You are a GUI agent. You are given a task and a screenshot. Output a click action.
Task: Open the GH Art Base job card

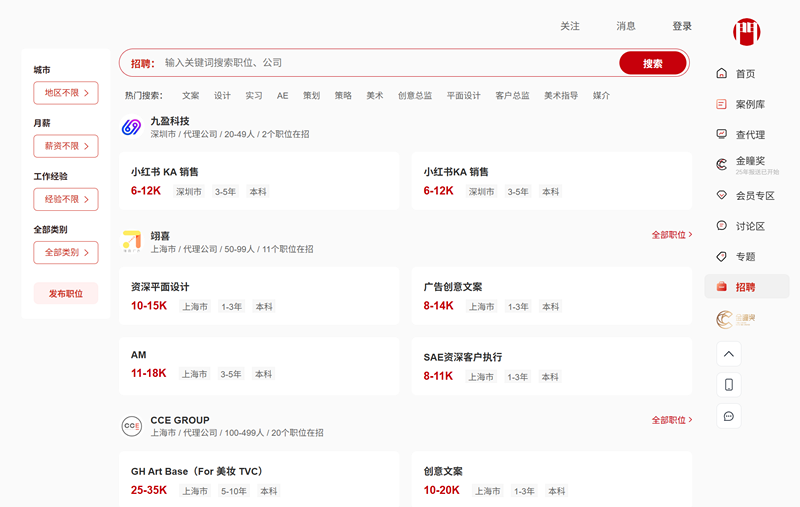pos(259,479)
